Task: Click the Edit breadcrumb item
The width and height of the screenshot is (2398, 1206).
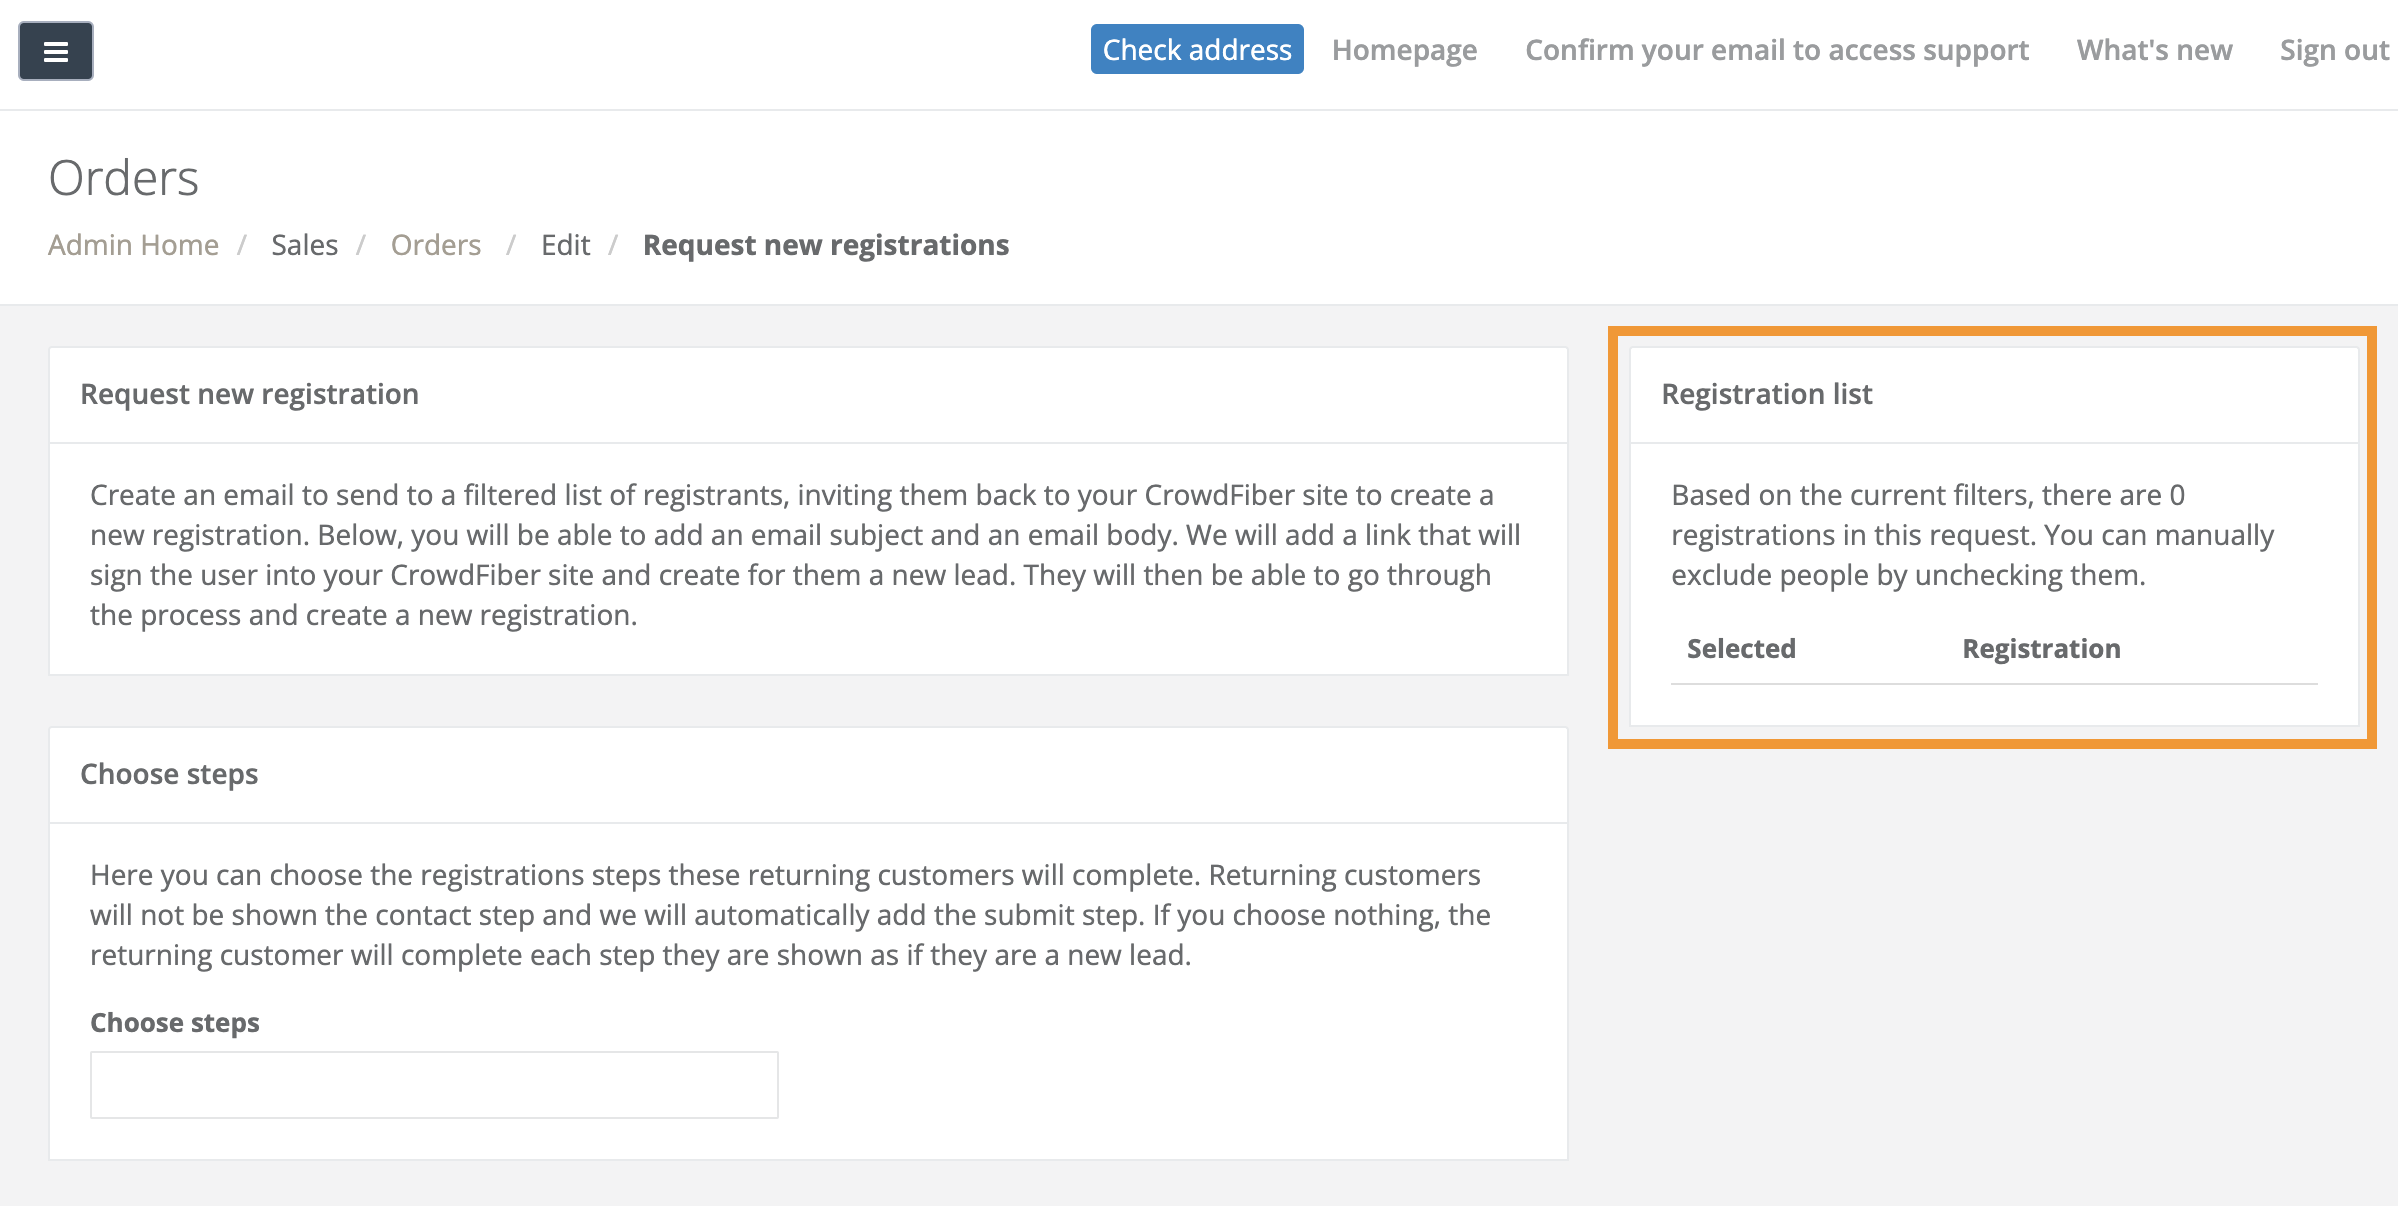Action: pos(565,245)
